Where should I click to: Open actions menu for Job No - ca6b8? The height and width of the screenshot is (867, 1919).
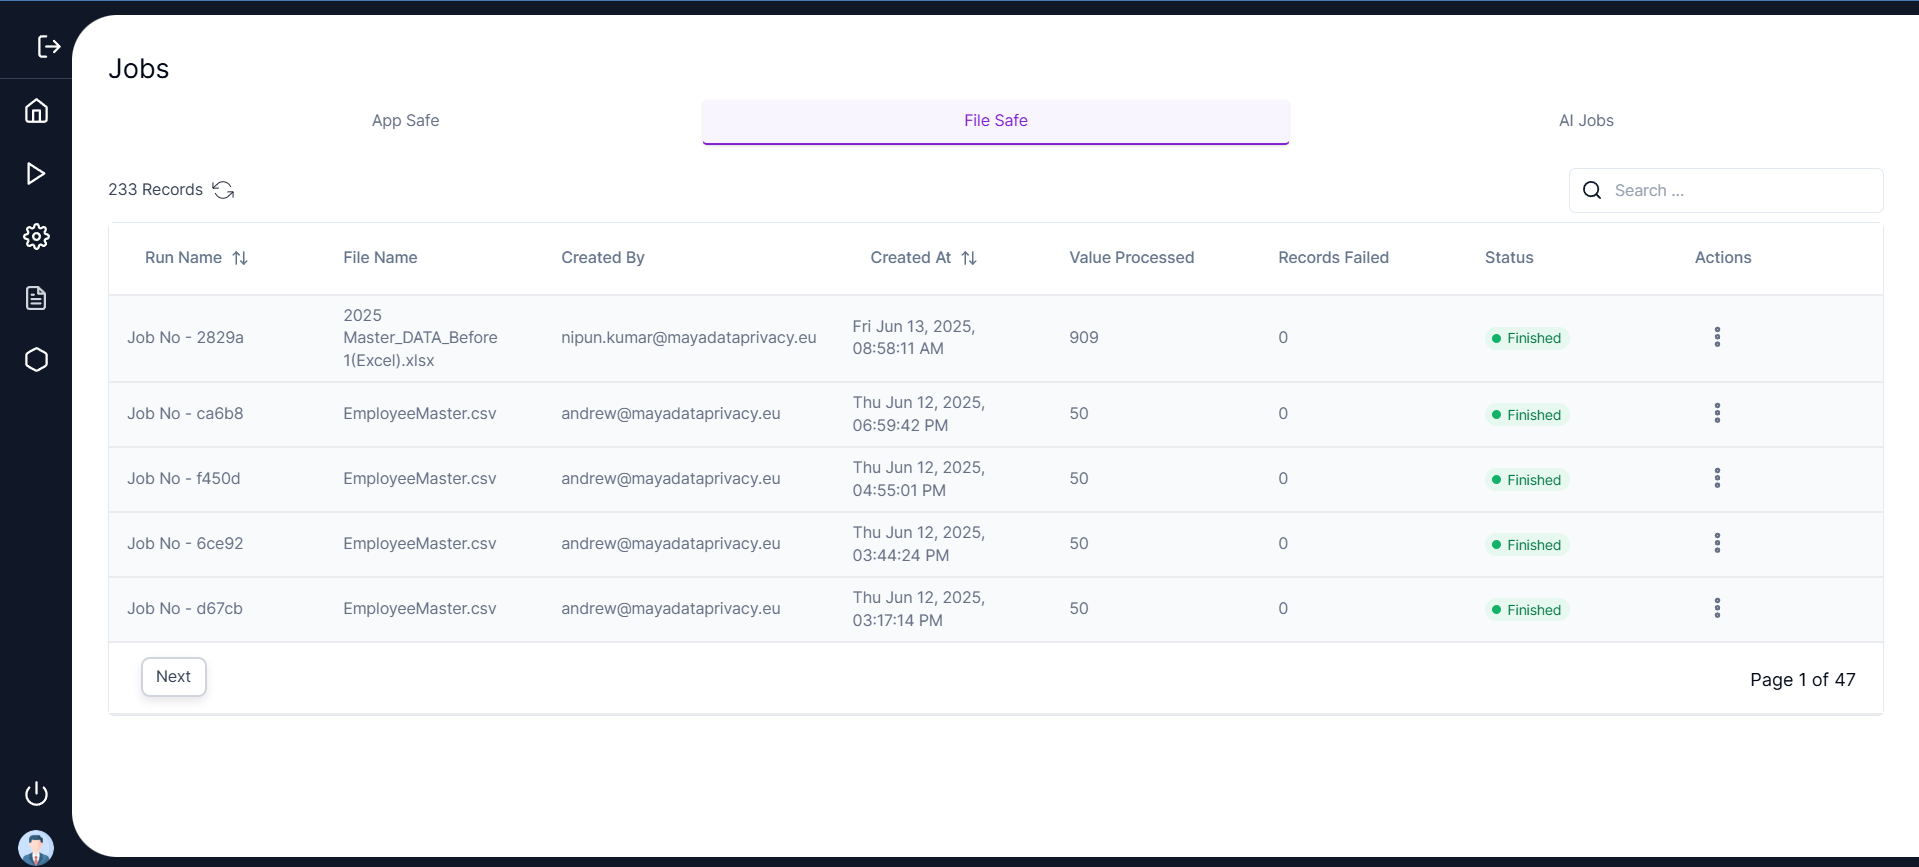click(x=1717, y=413)
